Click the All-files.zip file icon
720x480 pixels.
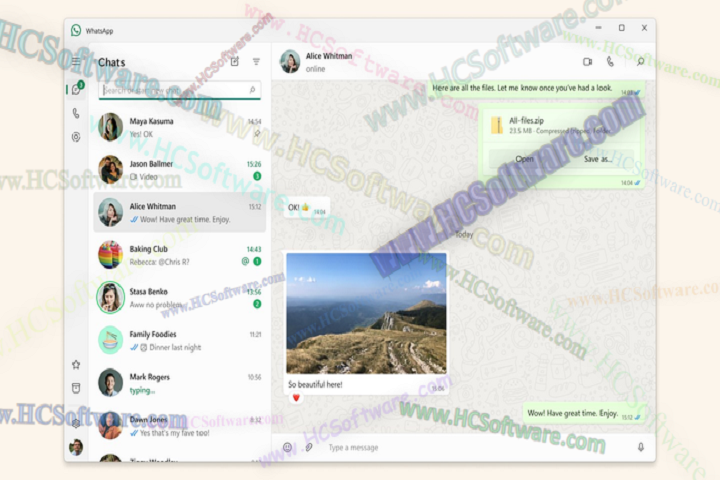point(496,125)
